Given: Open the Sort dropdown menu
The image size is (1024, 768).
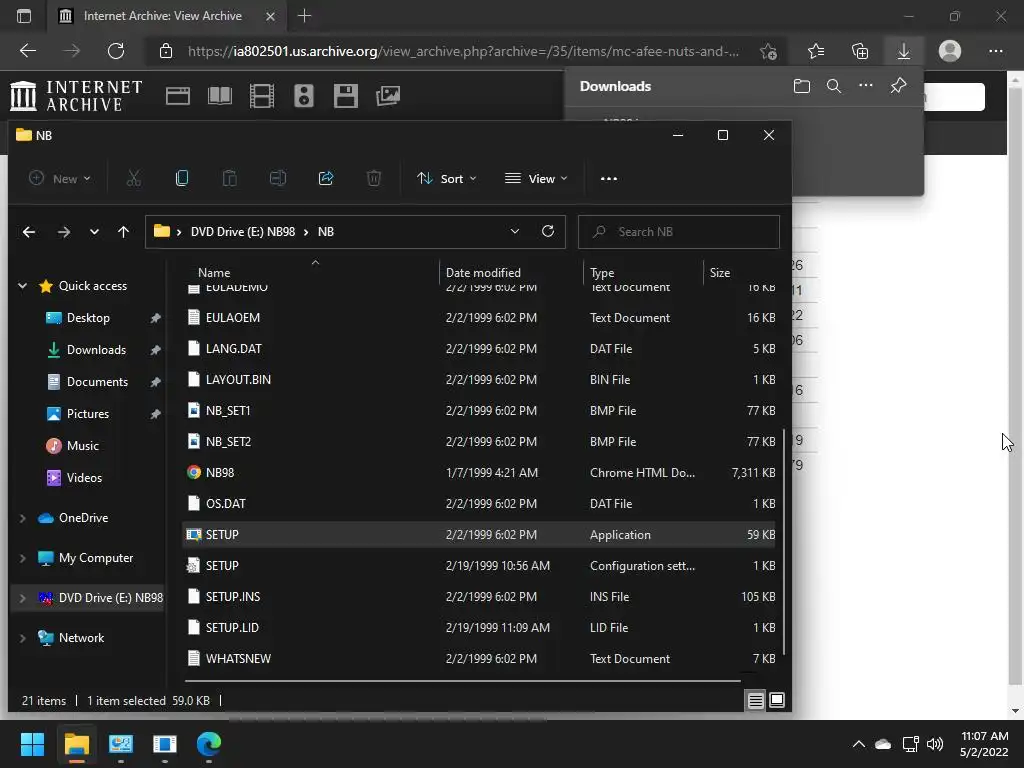Looking at the screenshot, I should [447, 178].
